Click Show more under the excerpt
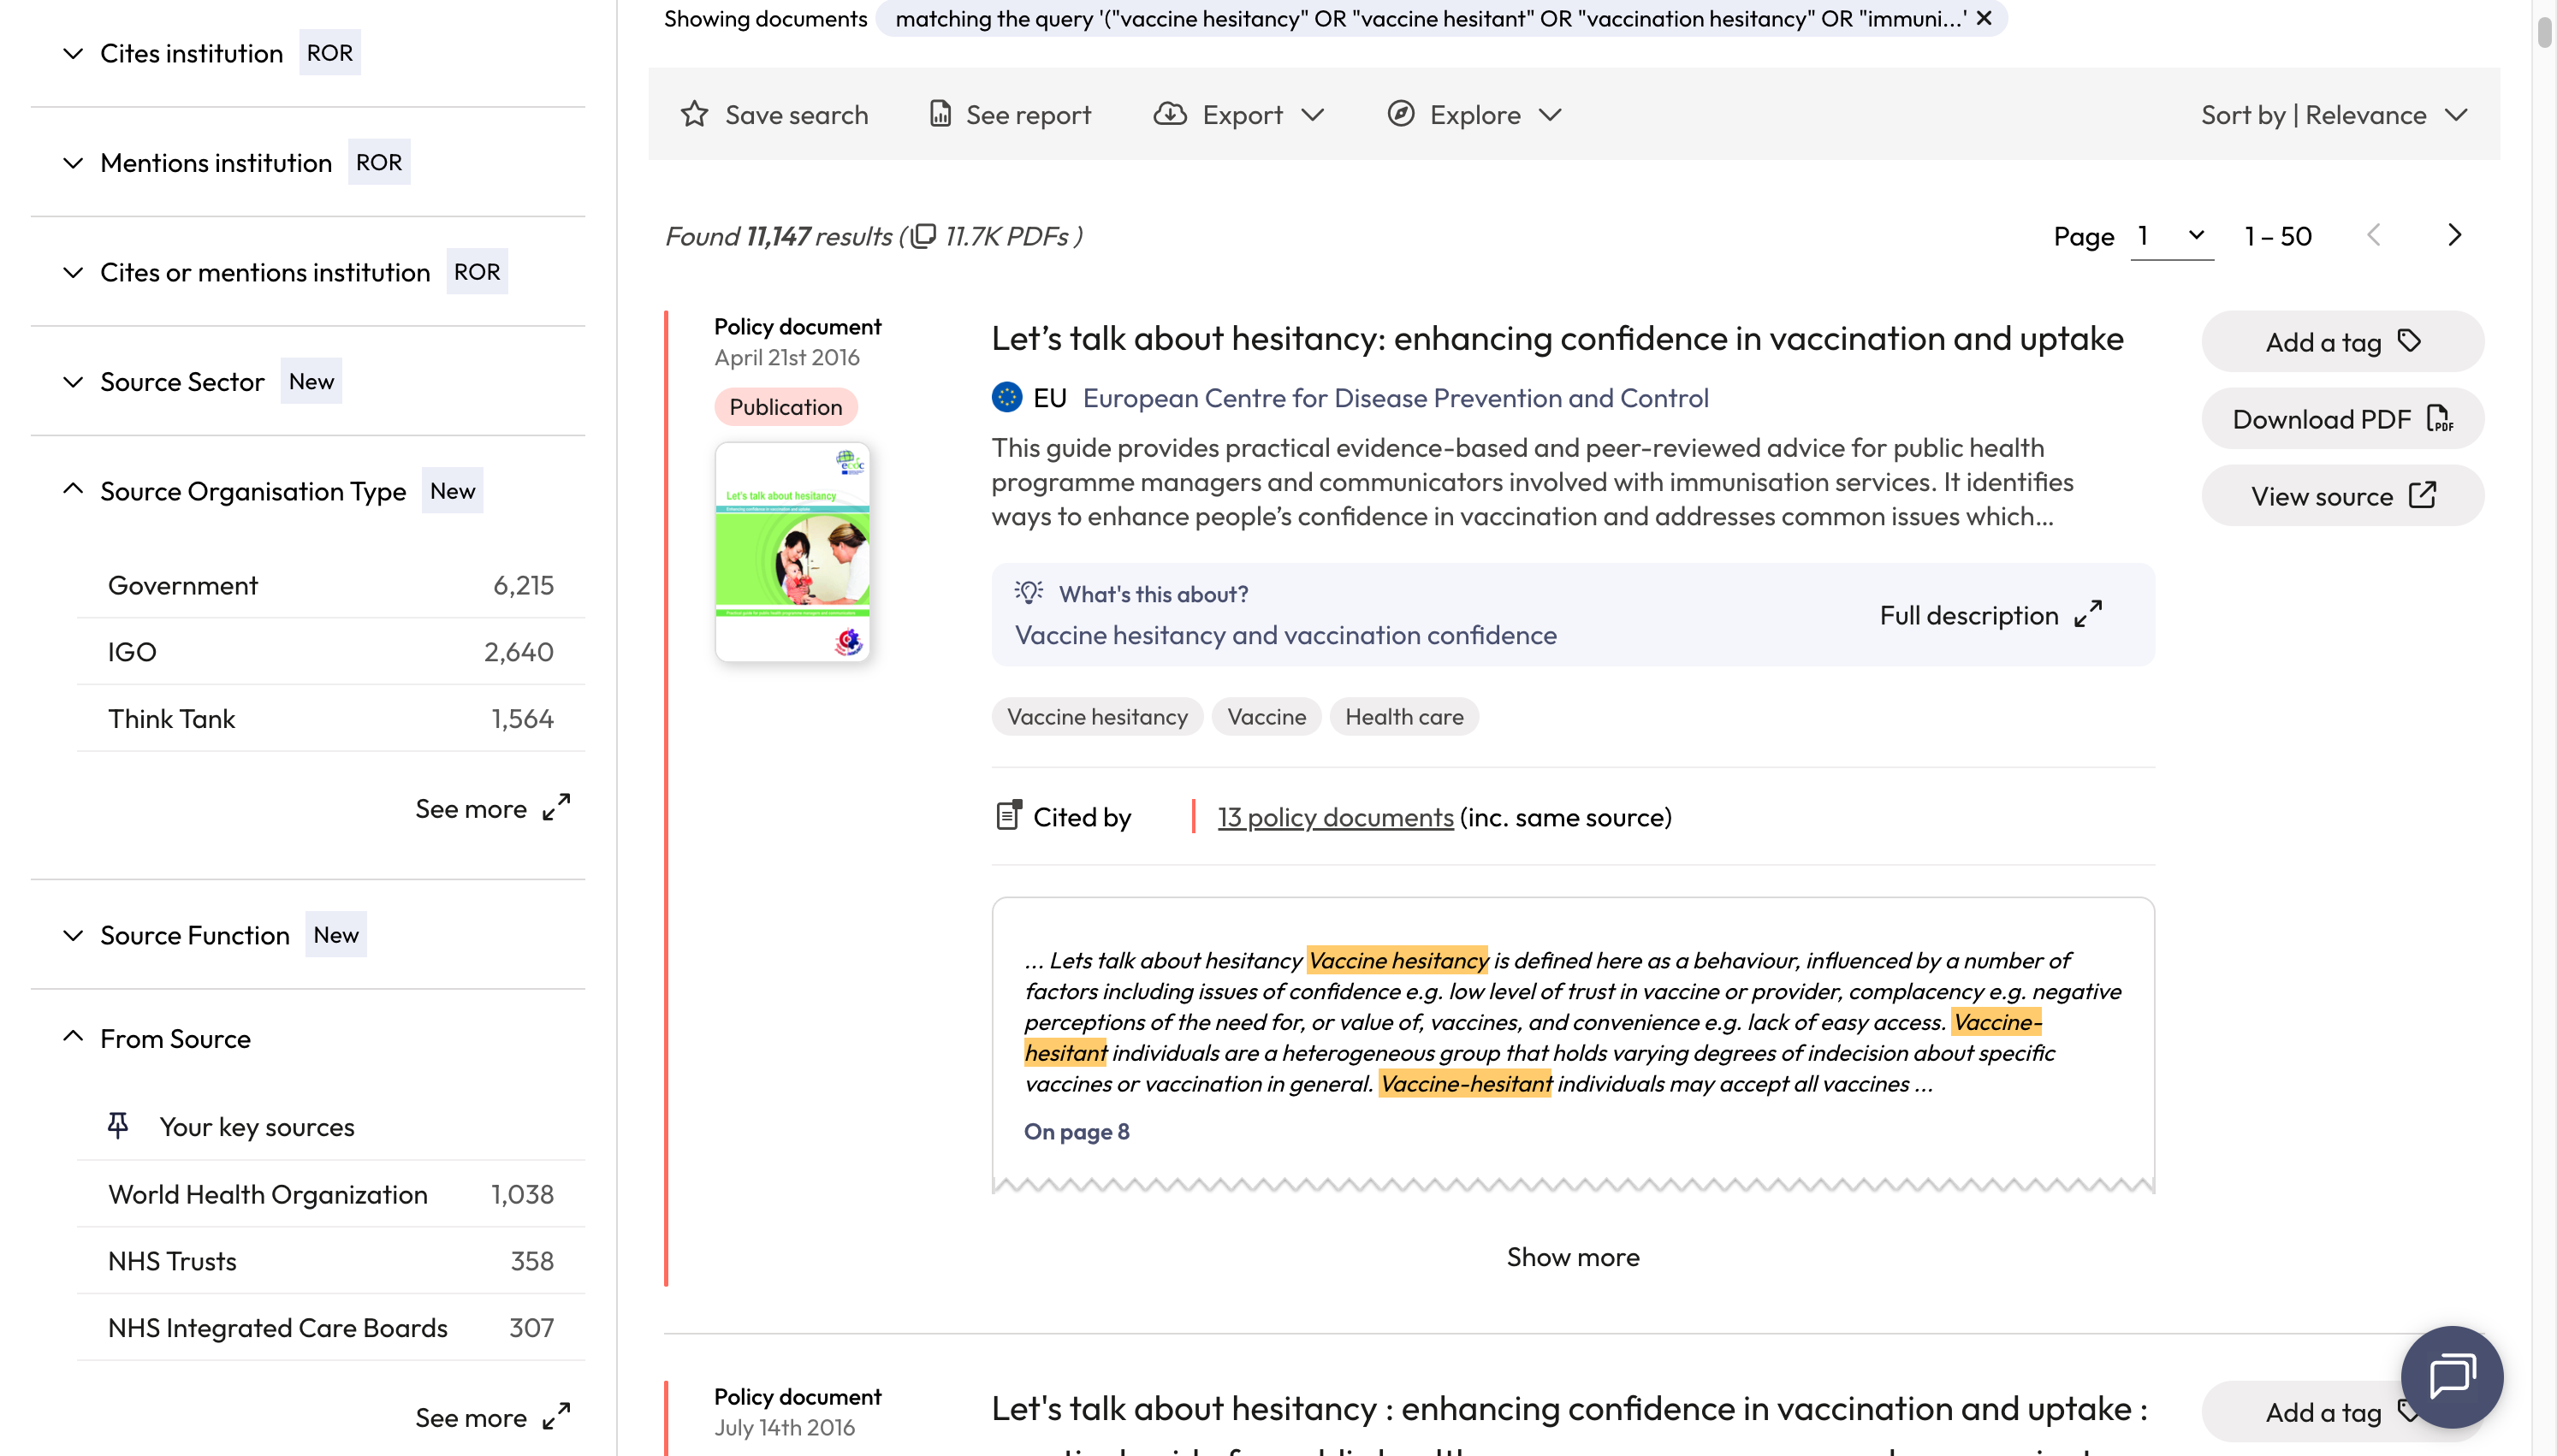This screenshot has width=2557, height=1456. 1572,1257
